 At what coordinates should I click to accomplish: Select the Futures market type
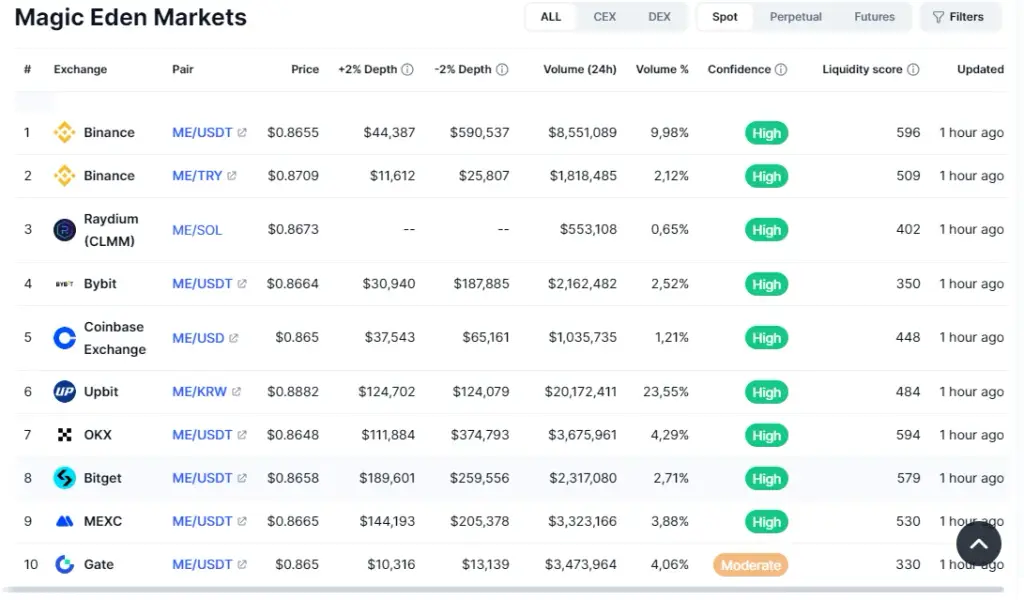[874, 17]
